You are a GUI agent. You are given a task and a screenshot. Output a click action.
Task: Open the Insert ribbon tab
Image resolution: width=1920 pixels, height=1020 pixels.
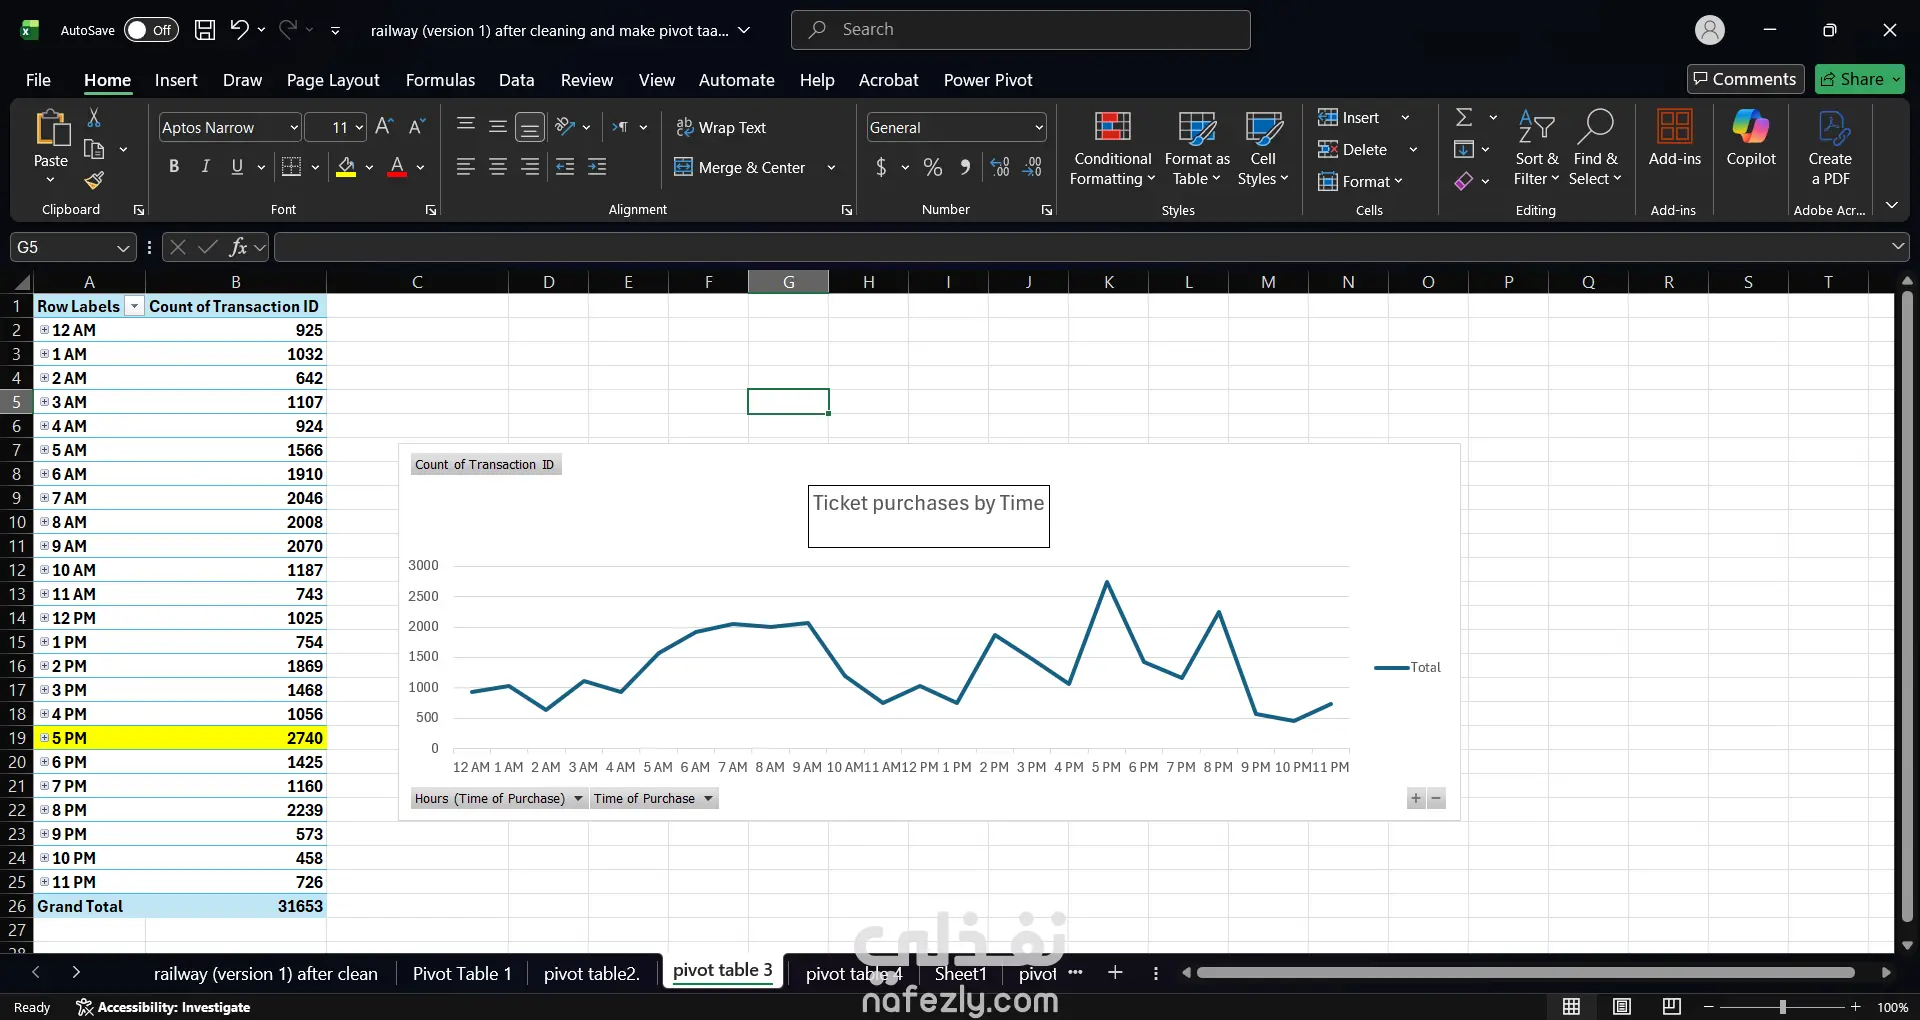pyautogui.click(x=176, y=80)
